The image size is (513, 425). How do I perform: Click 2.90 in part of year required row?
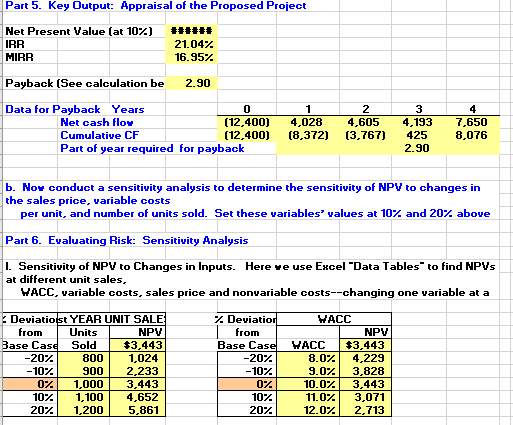tap(419, 148)
